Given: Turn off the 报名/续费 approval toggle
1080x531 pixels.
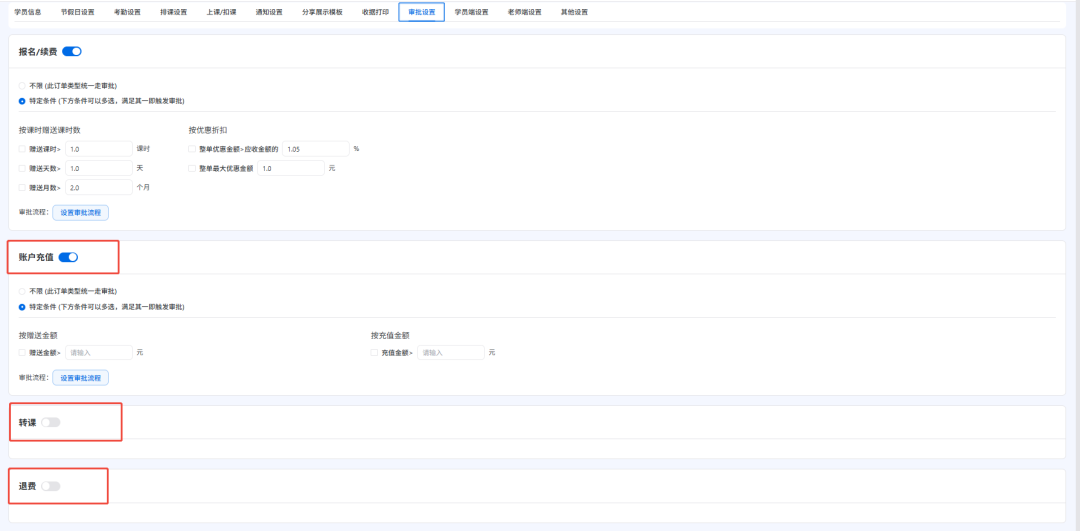Looking at the screenshot, I should pyautogui.click(x=72, y=51).
